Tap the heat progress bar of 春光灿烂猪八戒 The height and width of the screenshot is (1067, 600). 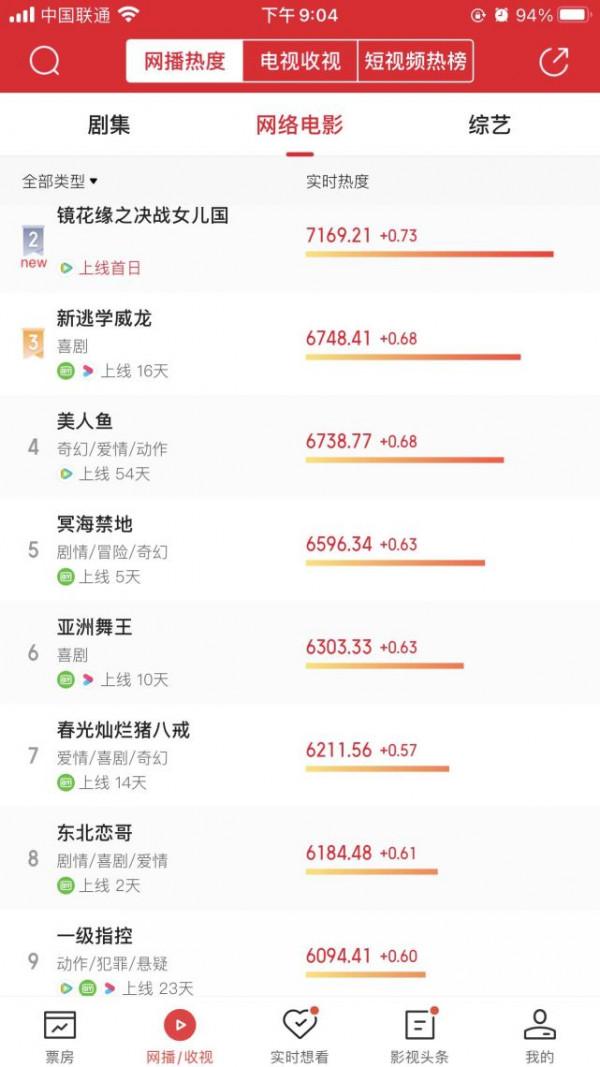[375, 770]
